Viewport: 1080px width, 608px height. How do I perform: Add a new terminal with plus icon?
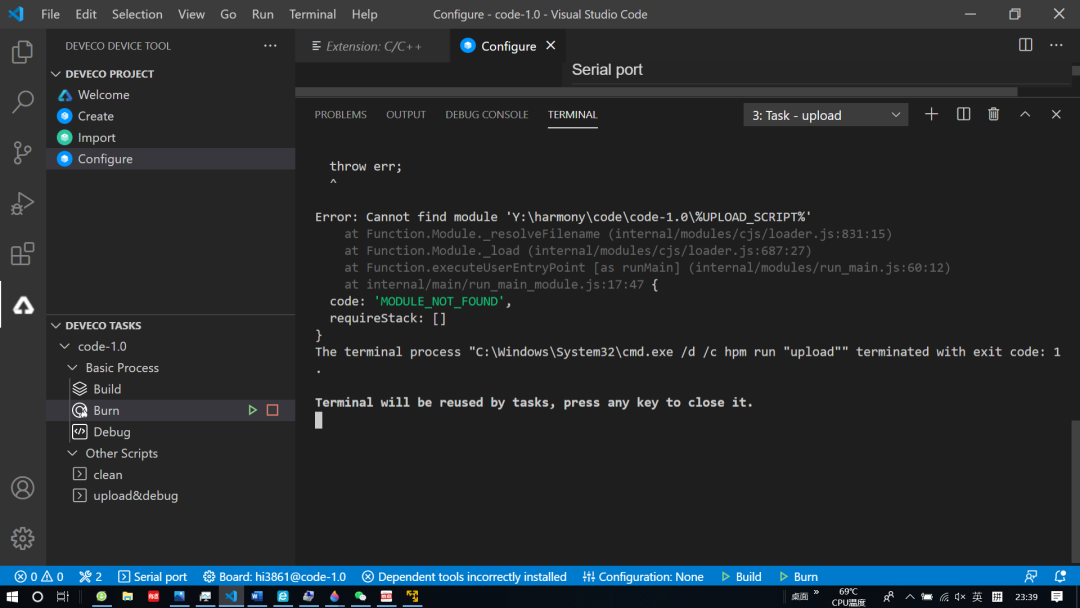(x=931, y=114)
